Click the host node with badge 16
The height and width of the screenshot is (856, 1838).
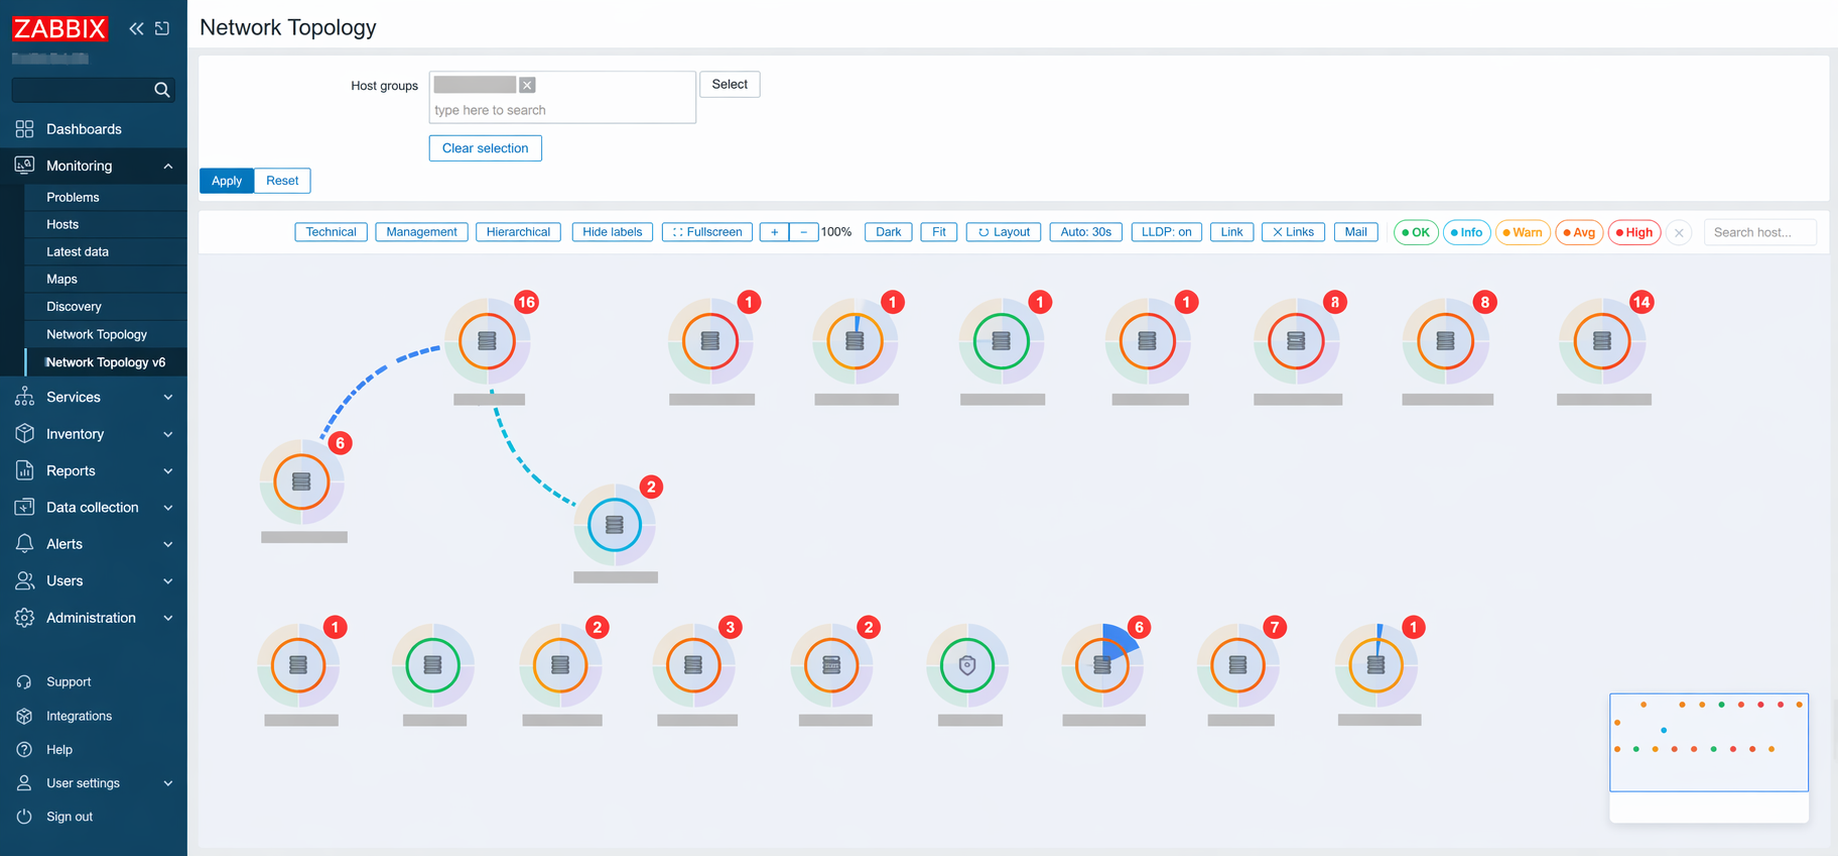487,341
